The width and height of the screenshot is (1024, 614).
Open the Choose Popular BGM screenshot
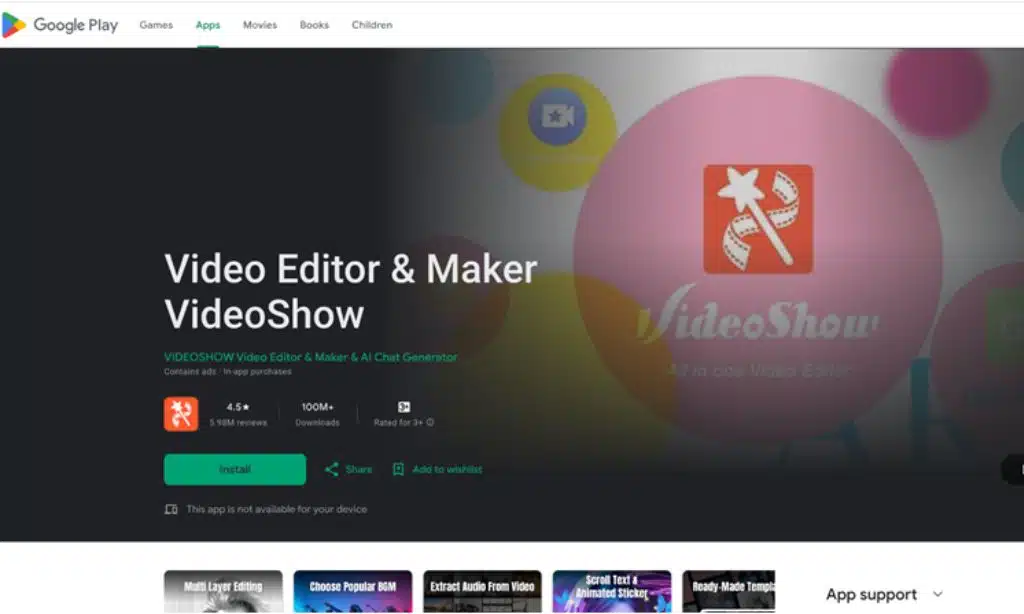click(x=353, y=591)
